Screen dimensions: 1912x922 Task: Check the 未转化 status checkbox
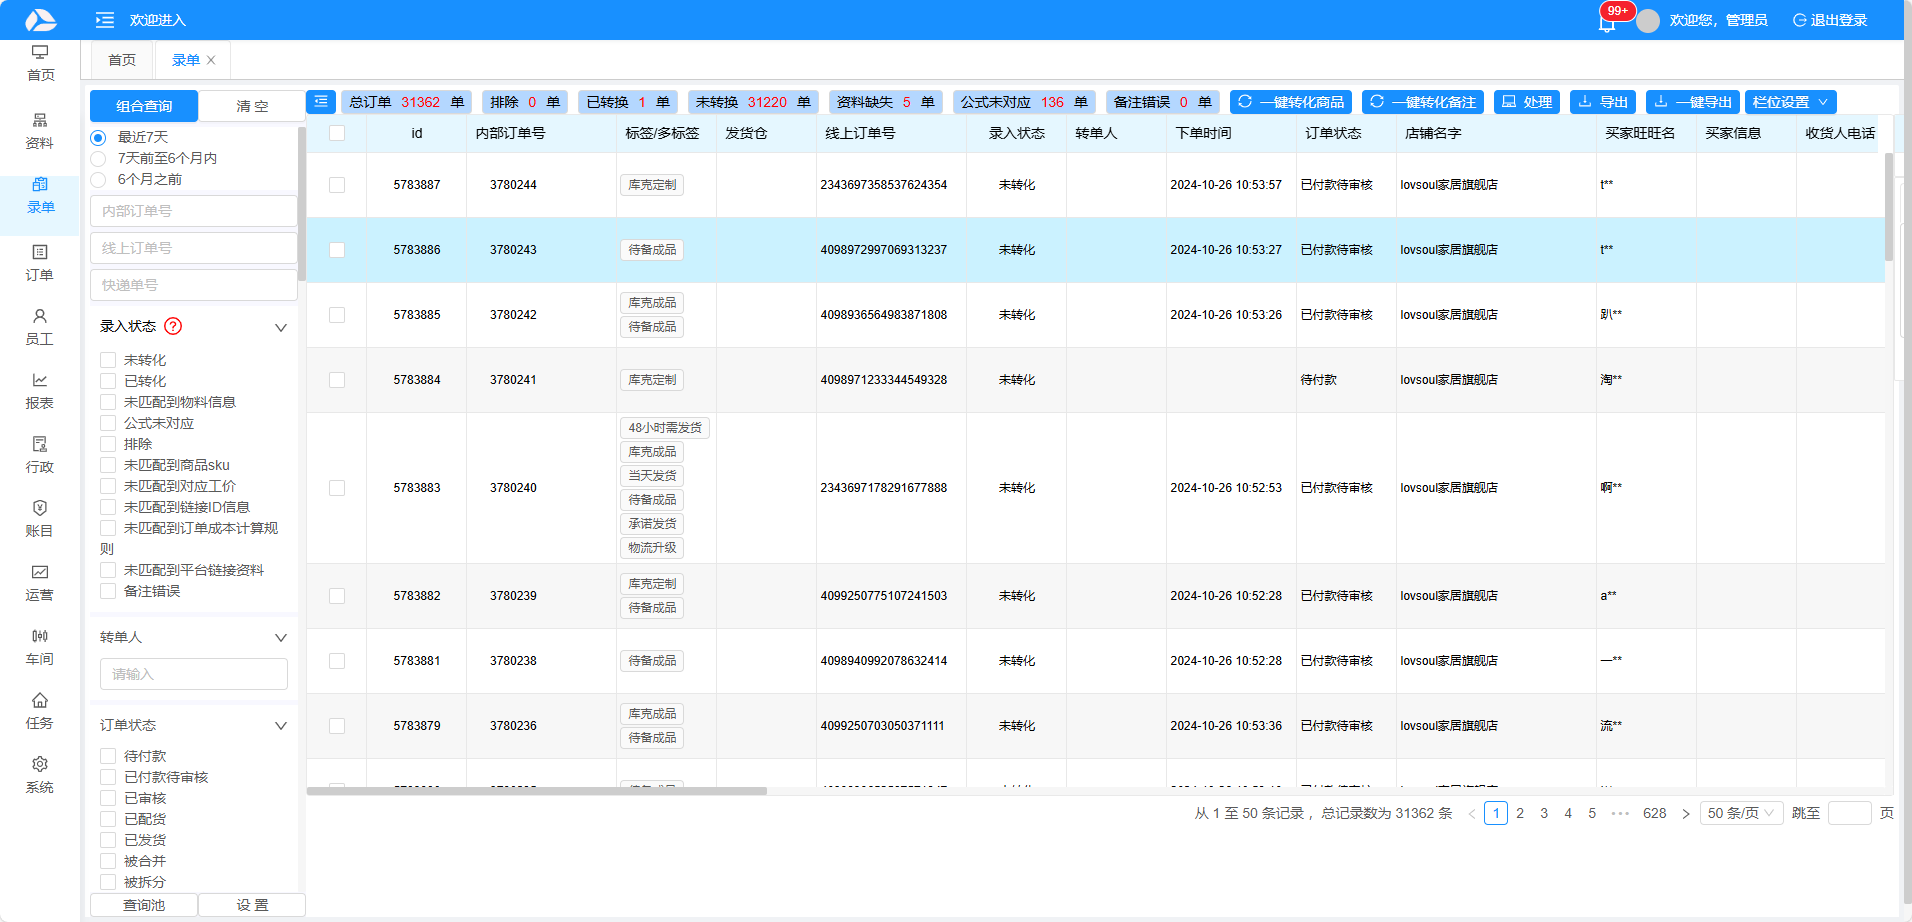coord(108,360)
